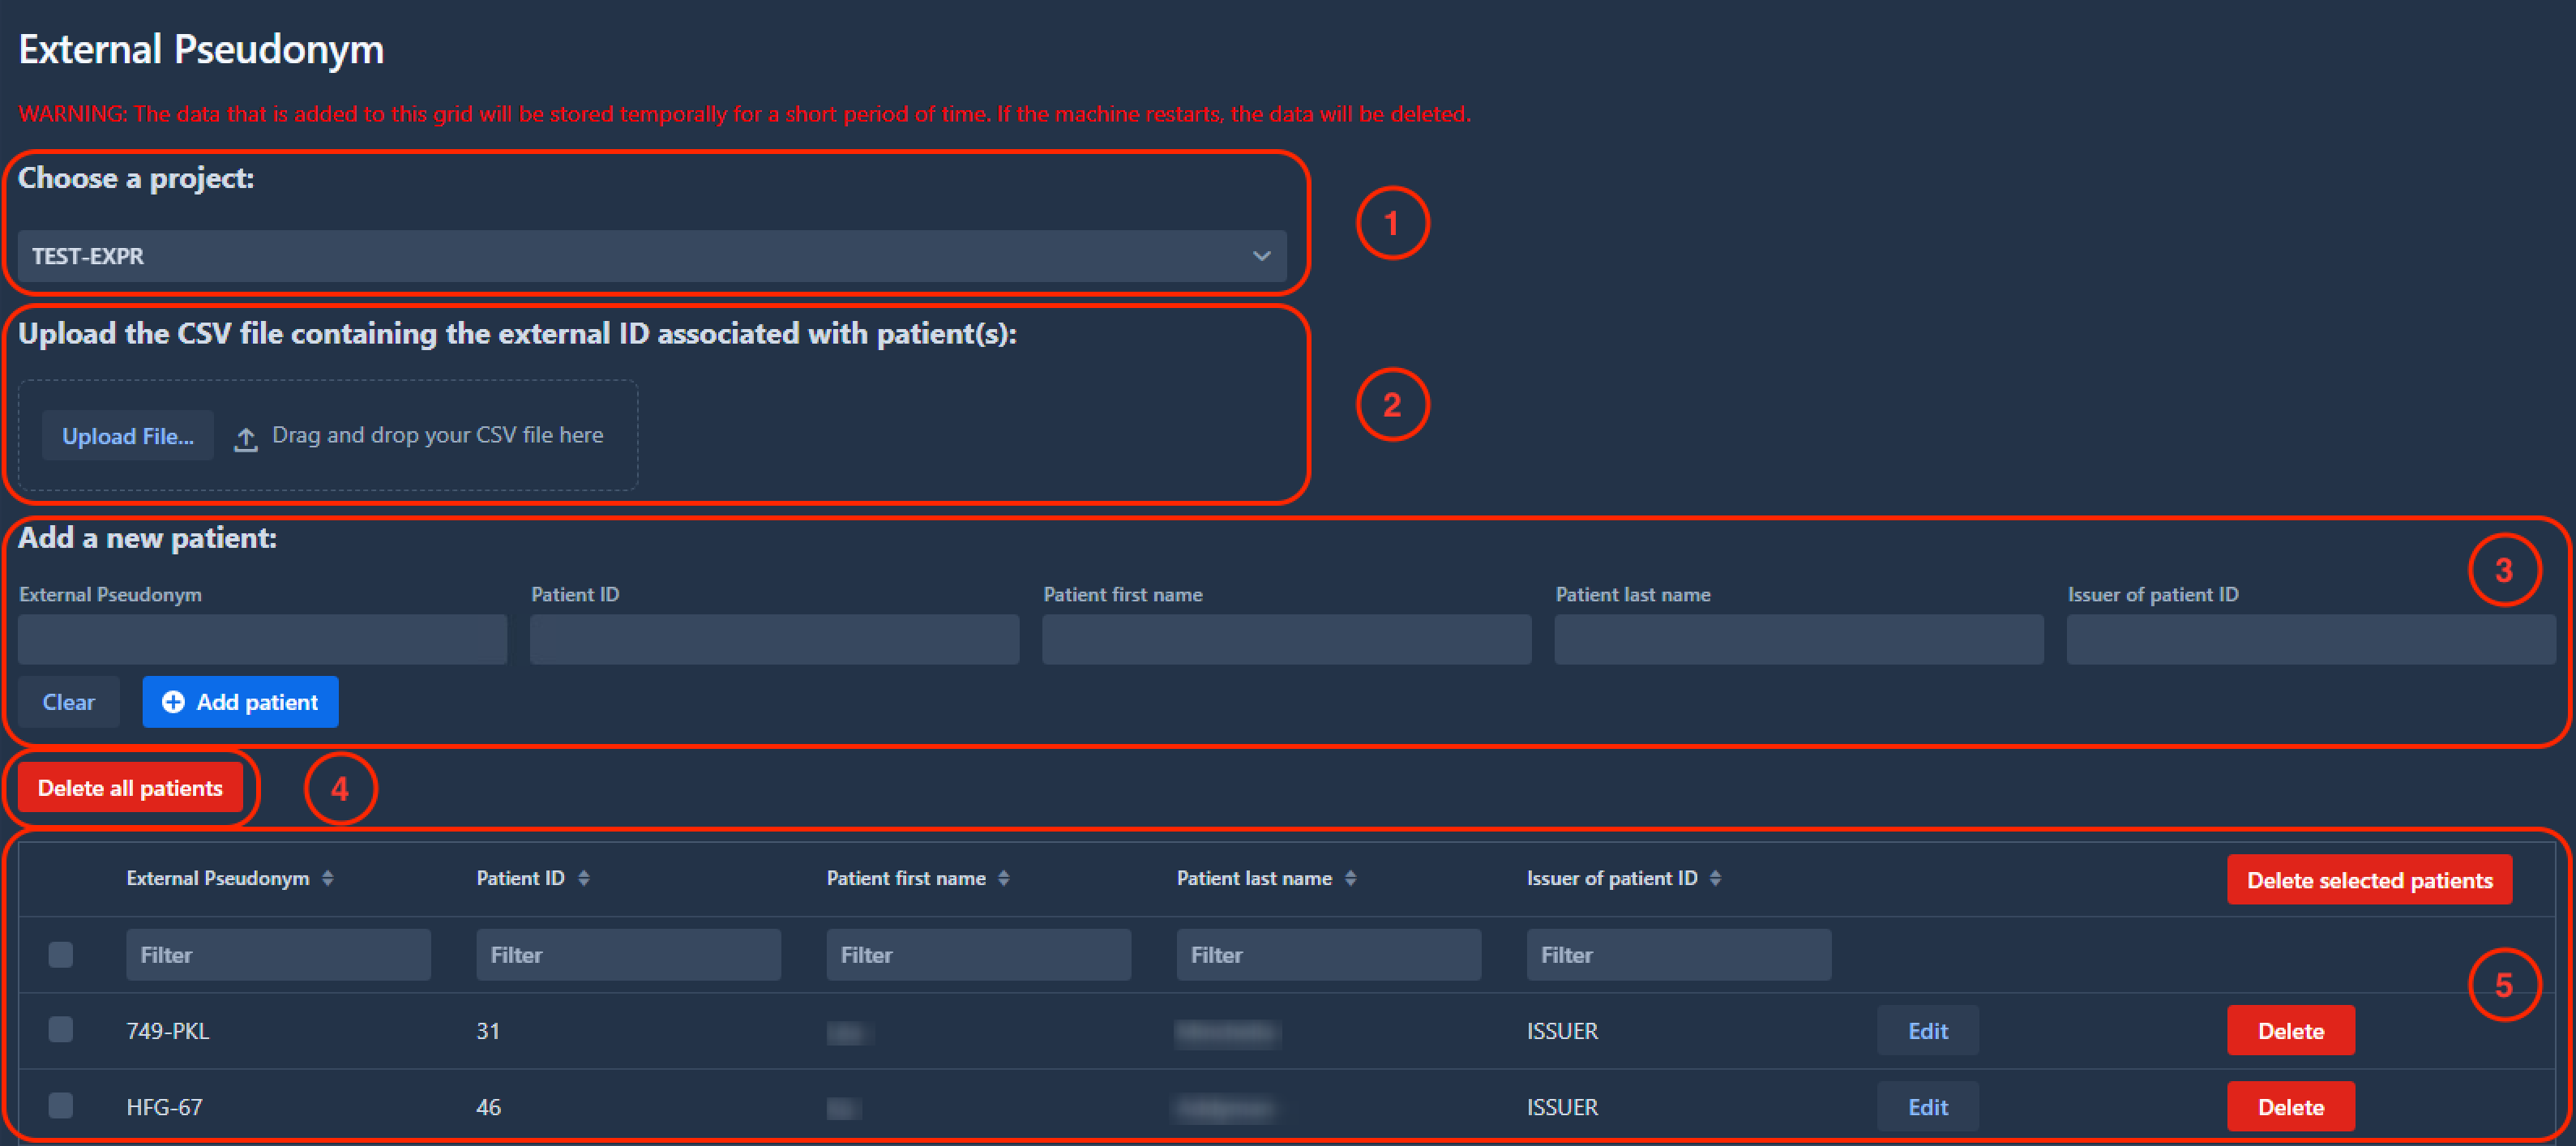The height and width of the screenshot is (1146, 2576).
Task: Click the Add patient button
Action: 240,702
